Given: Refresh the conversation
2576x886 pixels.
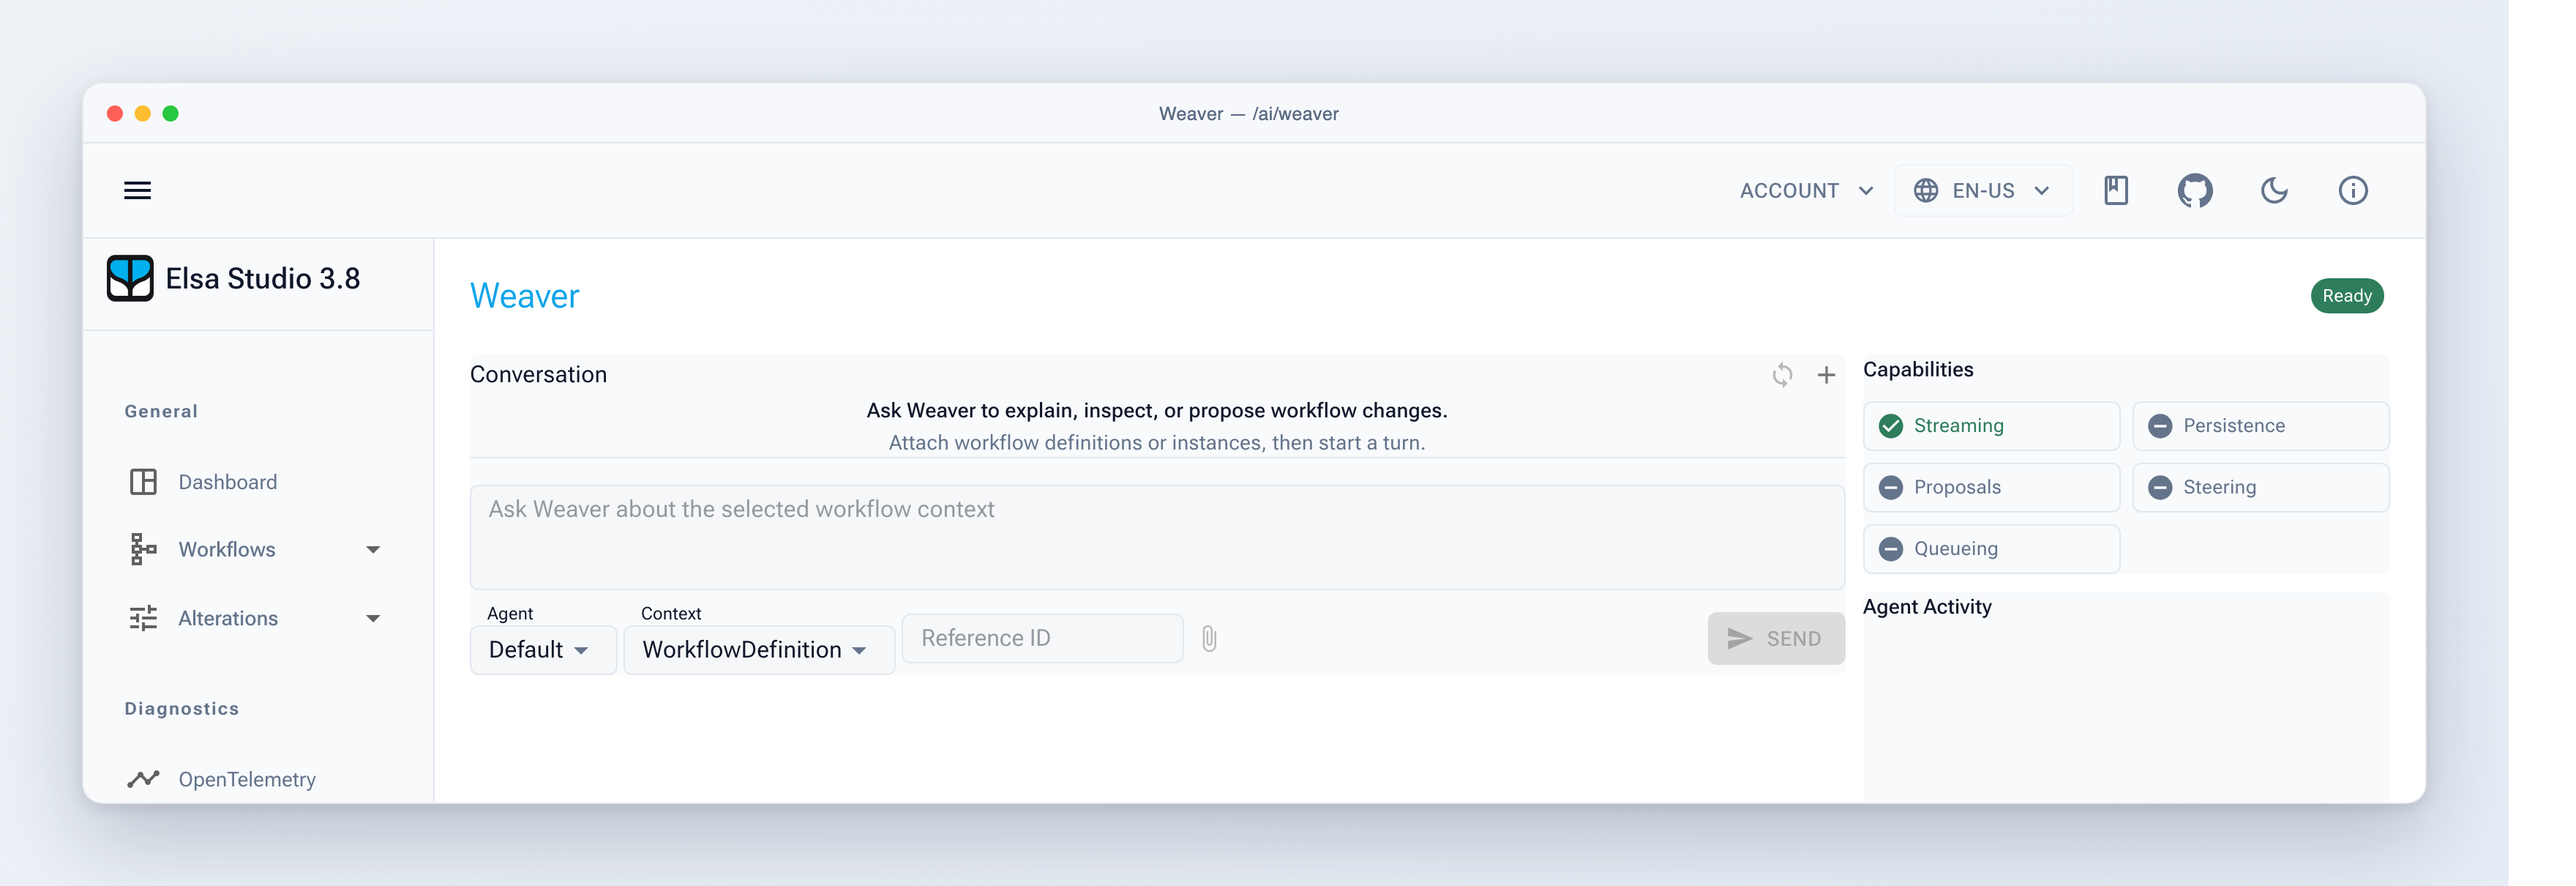Looking at the screenshot, I should [1782, 375].
